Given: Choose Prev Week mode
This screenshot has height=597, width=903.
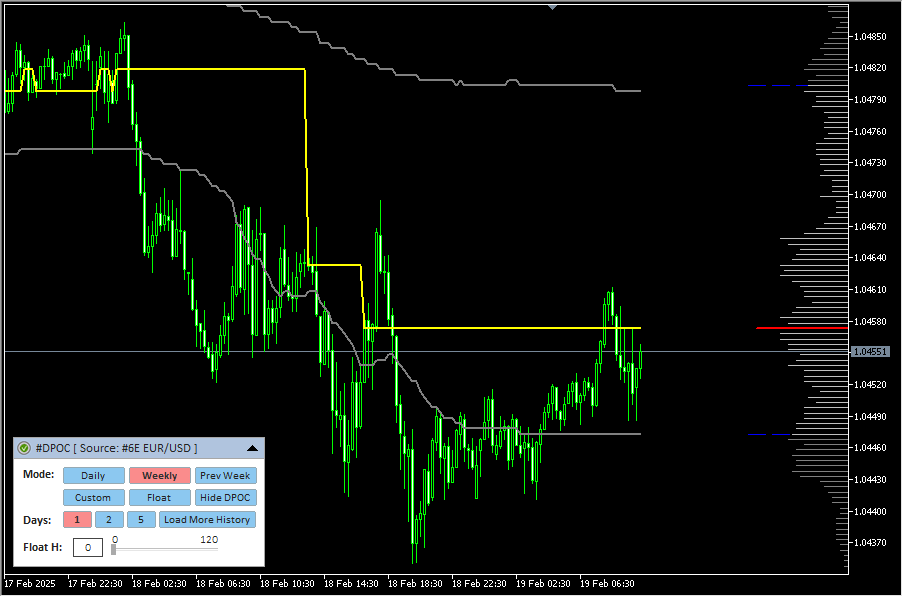Looking at the screenshot, I should (225, 476).
